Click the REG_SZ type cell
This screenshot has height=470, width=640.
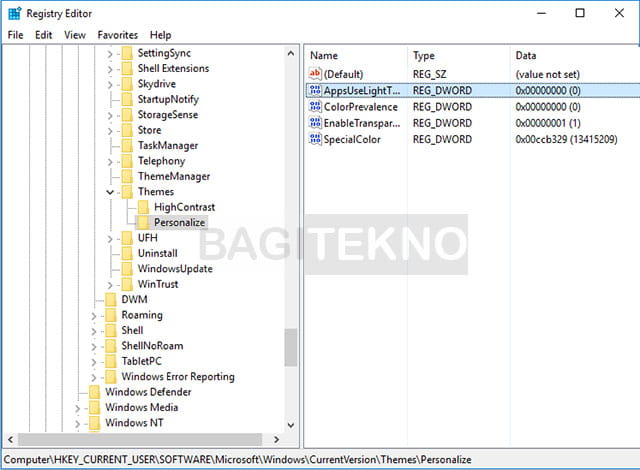[429, 74]
